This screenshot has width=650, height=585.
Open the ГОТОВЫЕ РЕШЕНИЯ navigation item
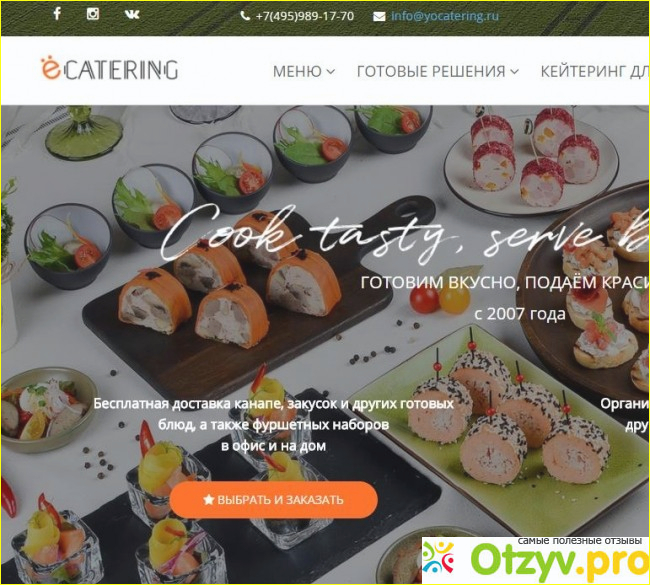pos(438,71)
